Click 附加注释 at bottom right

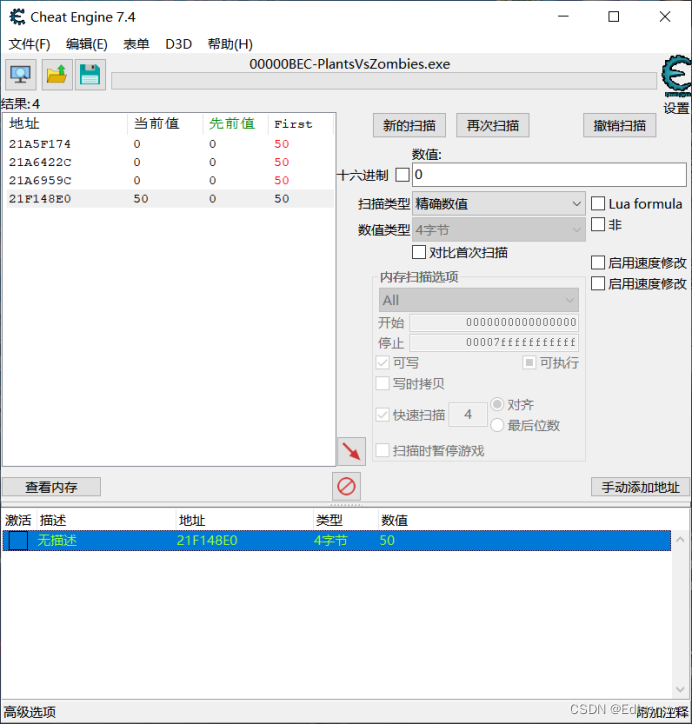pos(662,712)
